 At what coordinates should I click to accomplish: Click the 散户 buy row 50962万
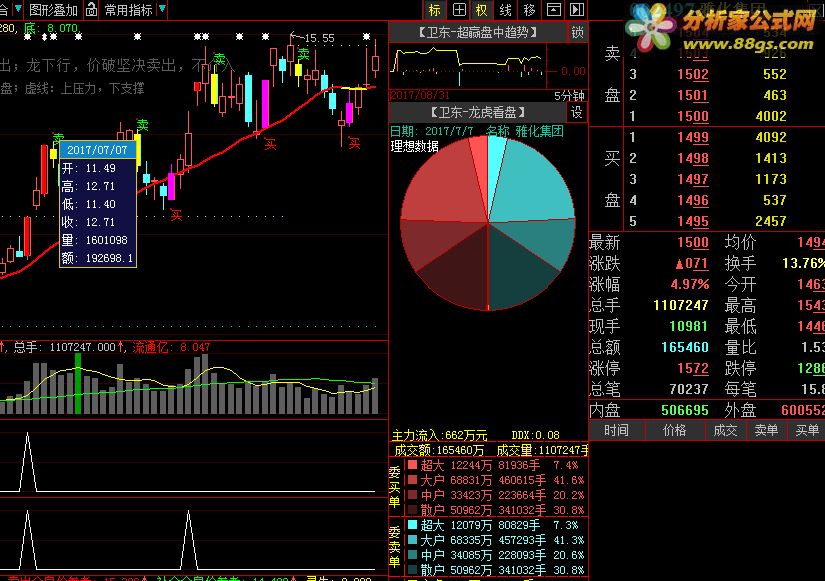pos(496,510)
